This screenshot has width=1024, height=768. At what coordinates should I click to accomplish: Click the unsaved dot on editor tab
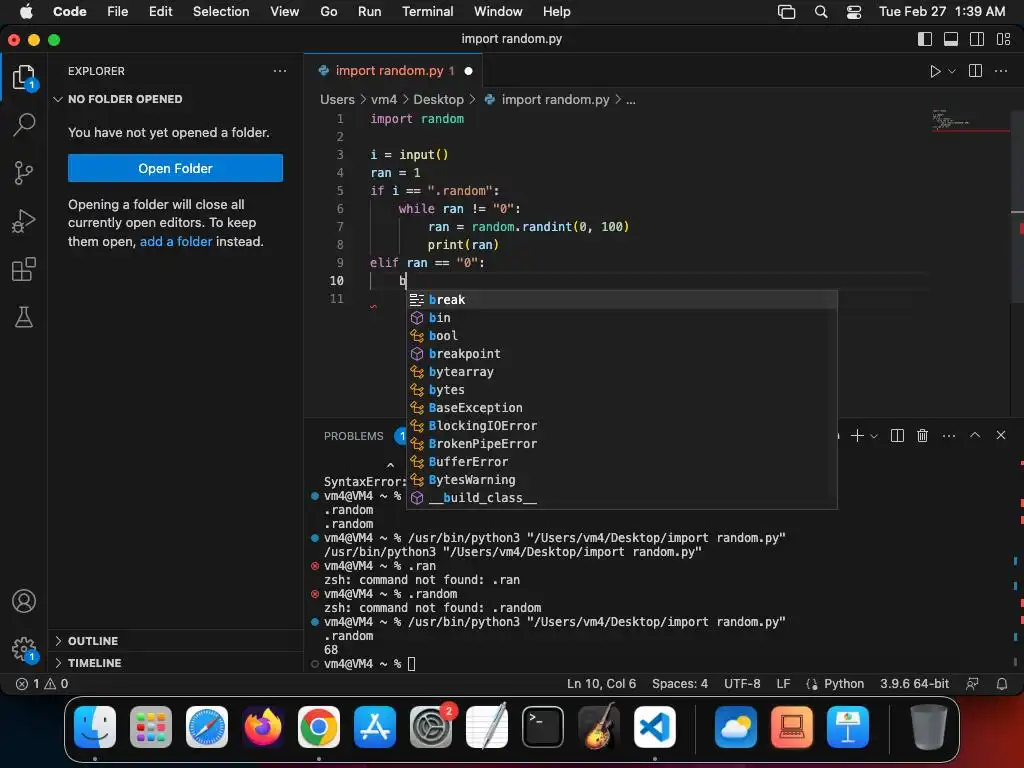coord(468,71)
